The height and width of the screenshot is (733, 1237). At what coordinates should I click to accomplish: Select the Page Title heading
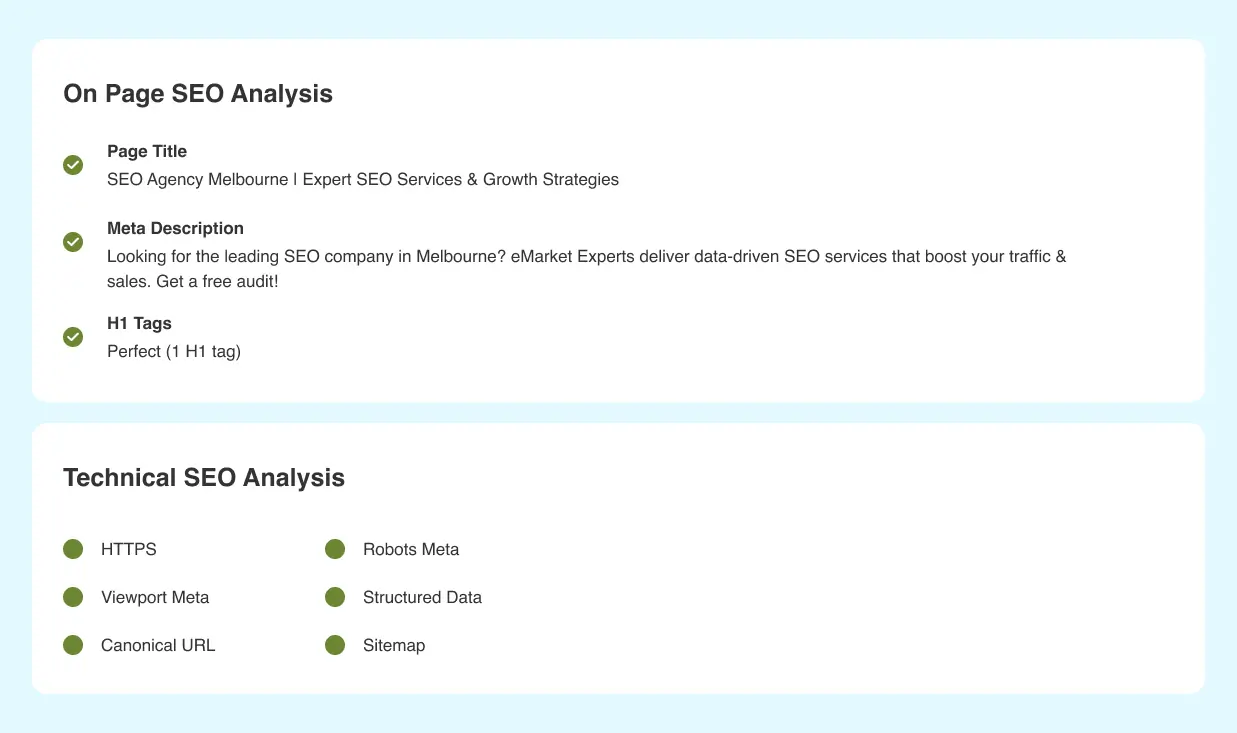[x=147, y=151]
